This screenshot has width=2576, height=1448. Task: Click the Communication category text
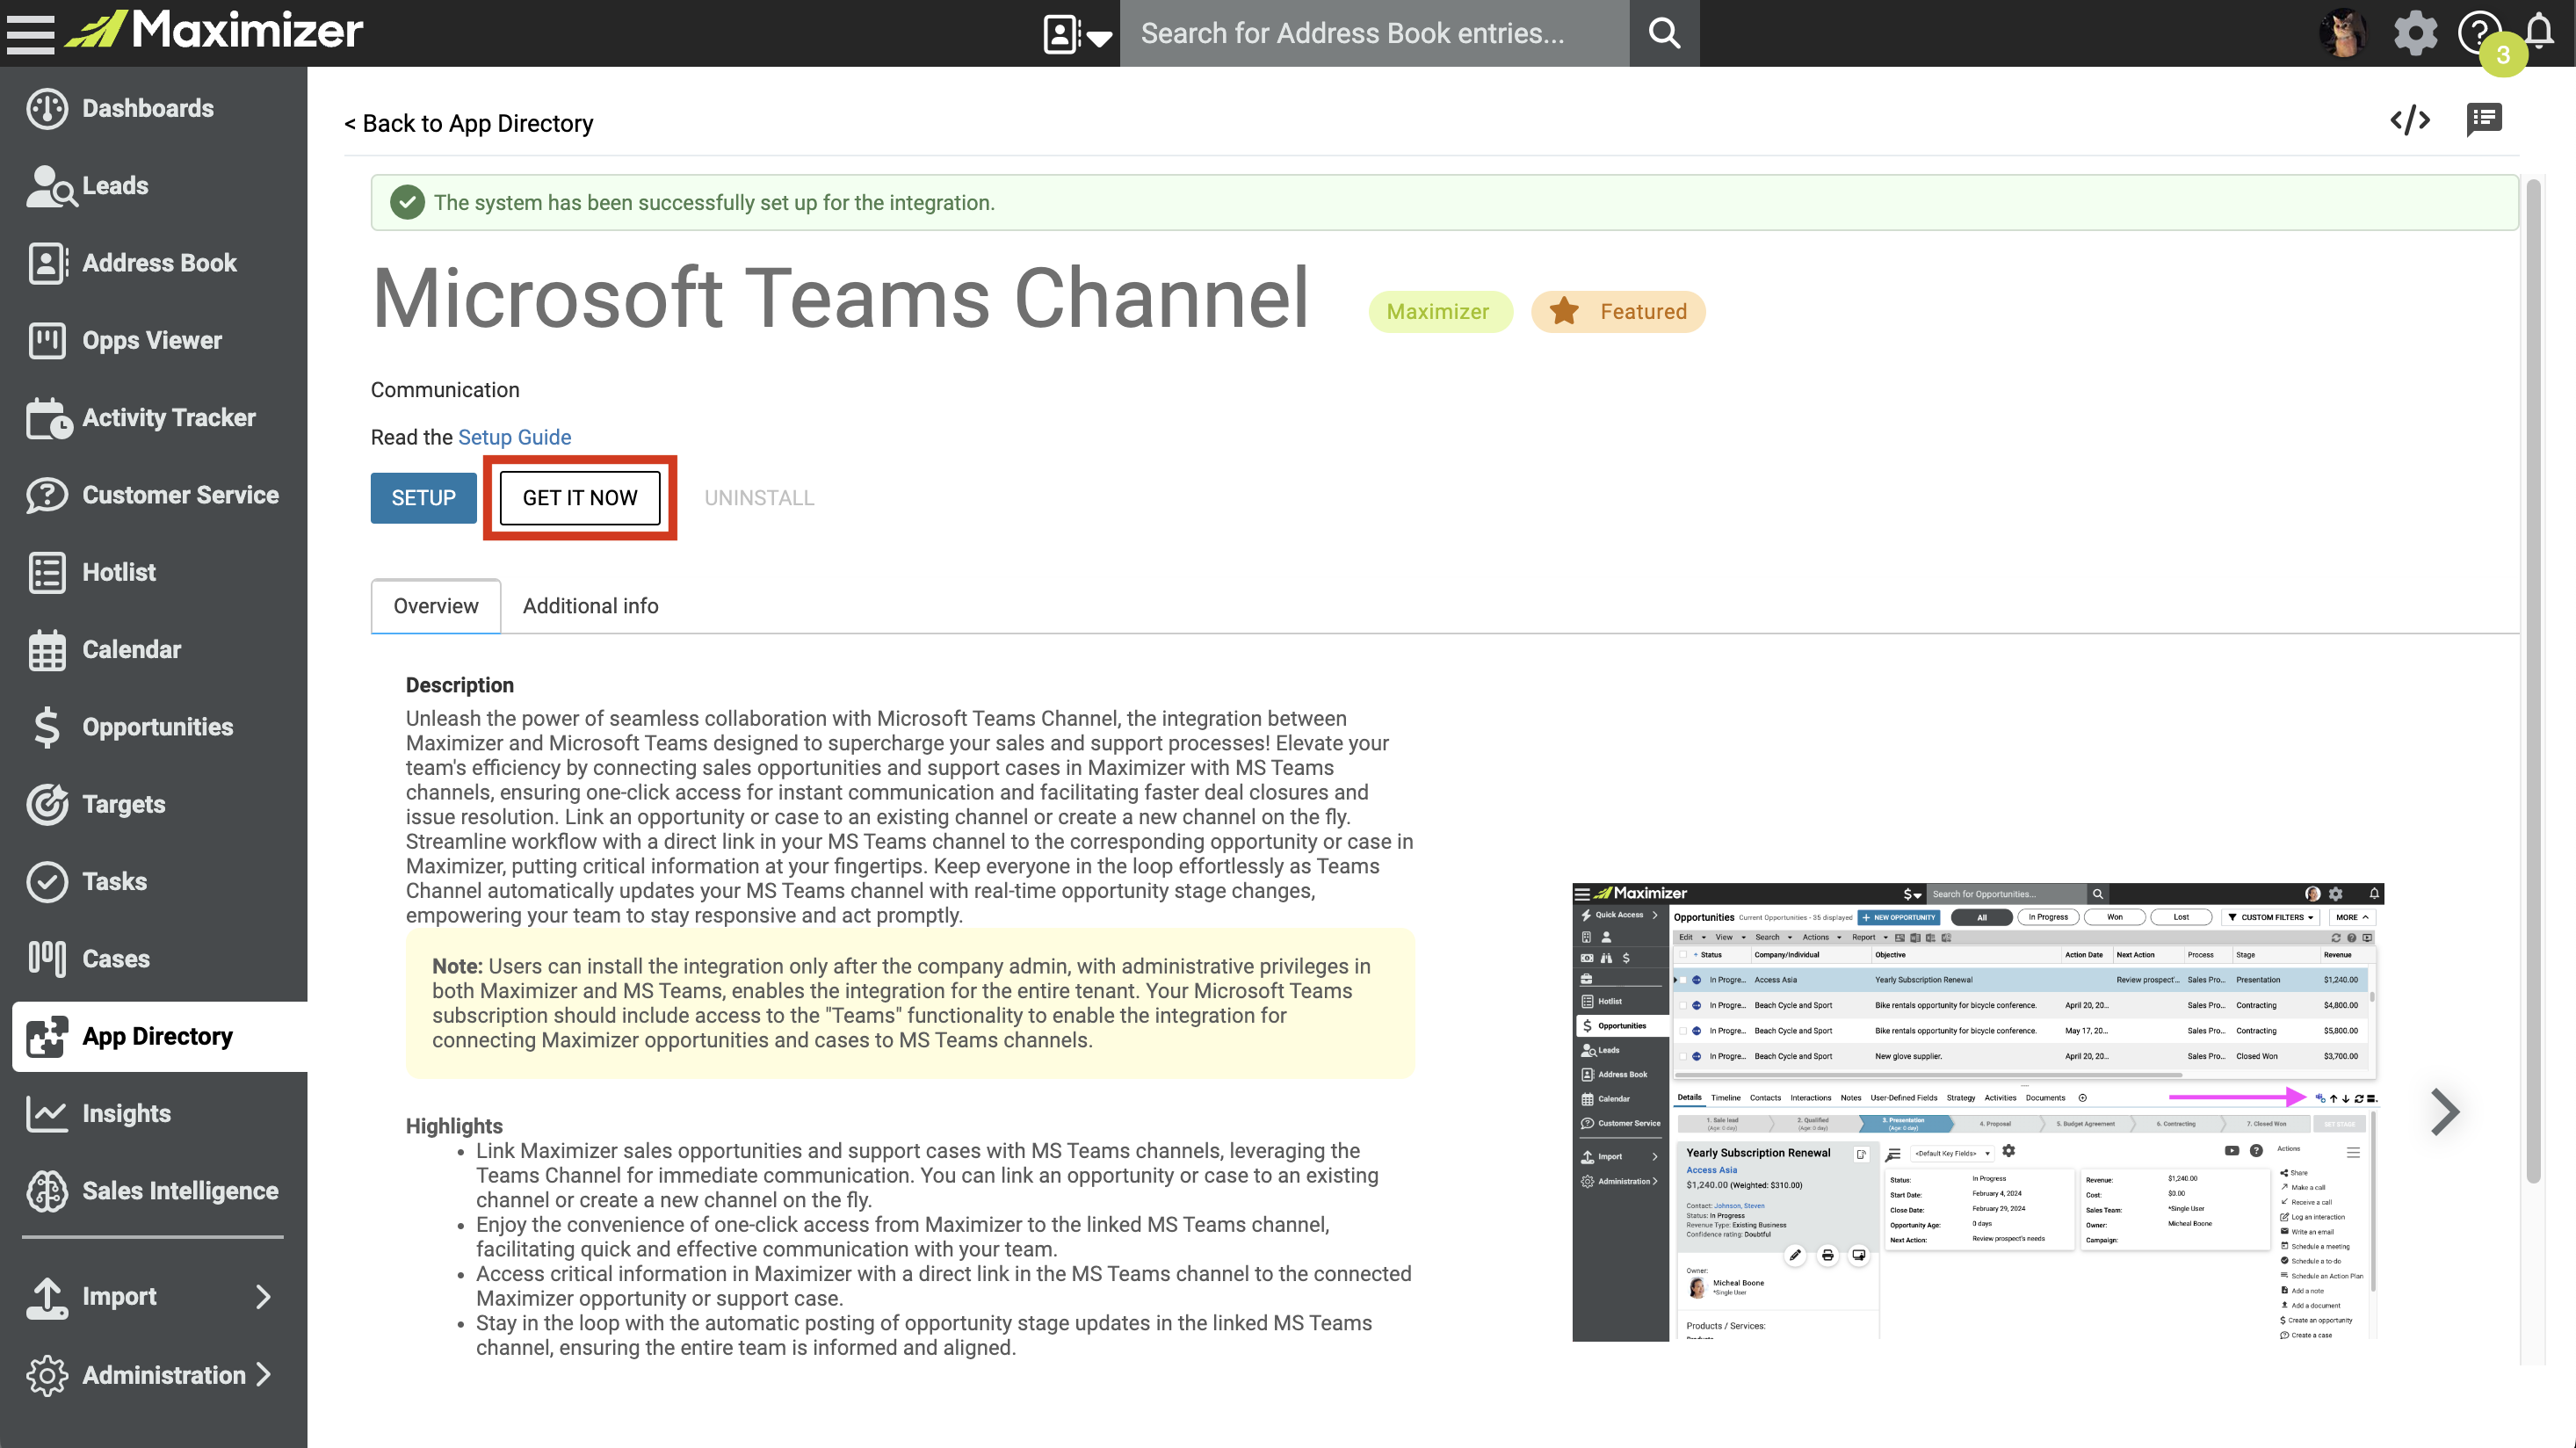445,390
